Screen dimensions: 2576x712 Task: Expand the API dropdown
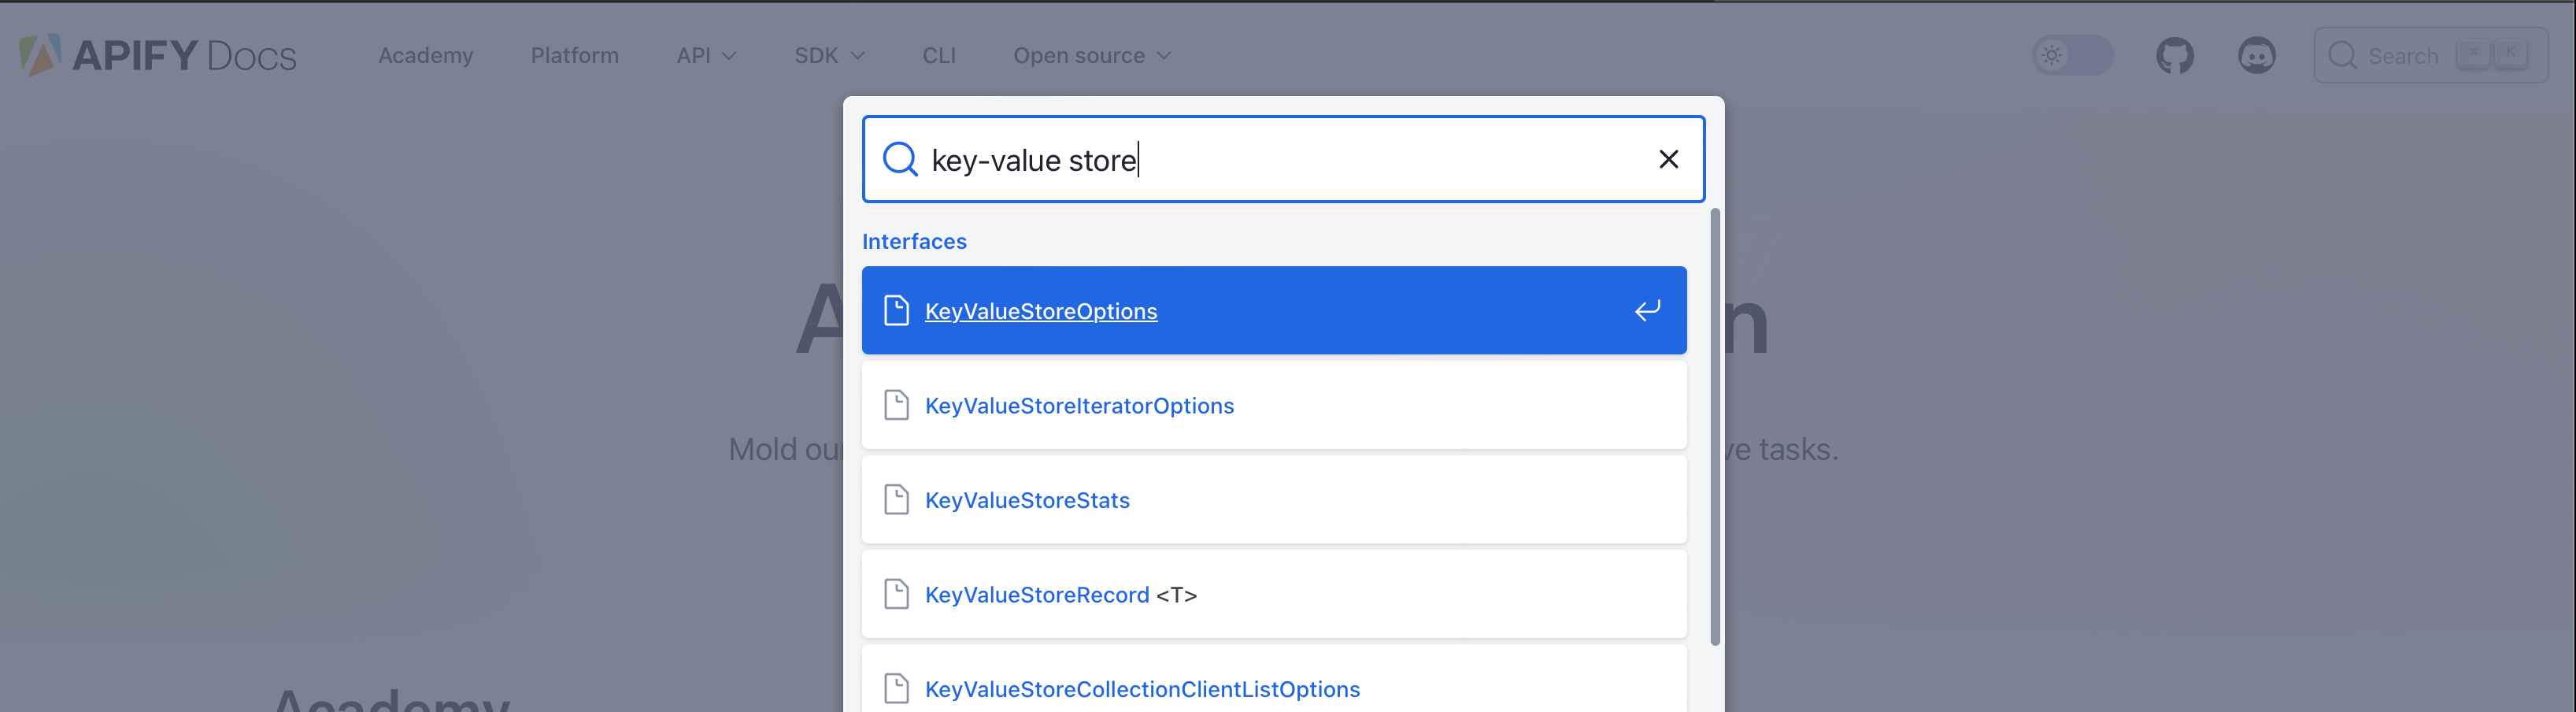pos(706,55)
